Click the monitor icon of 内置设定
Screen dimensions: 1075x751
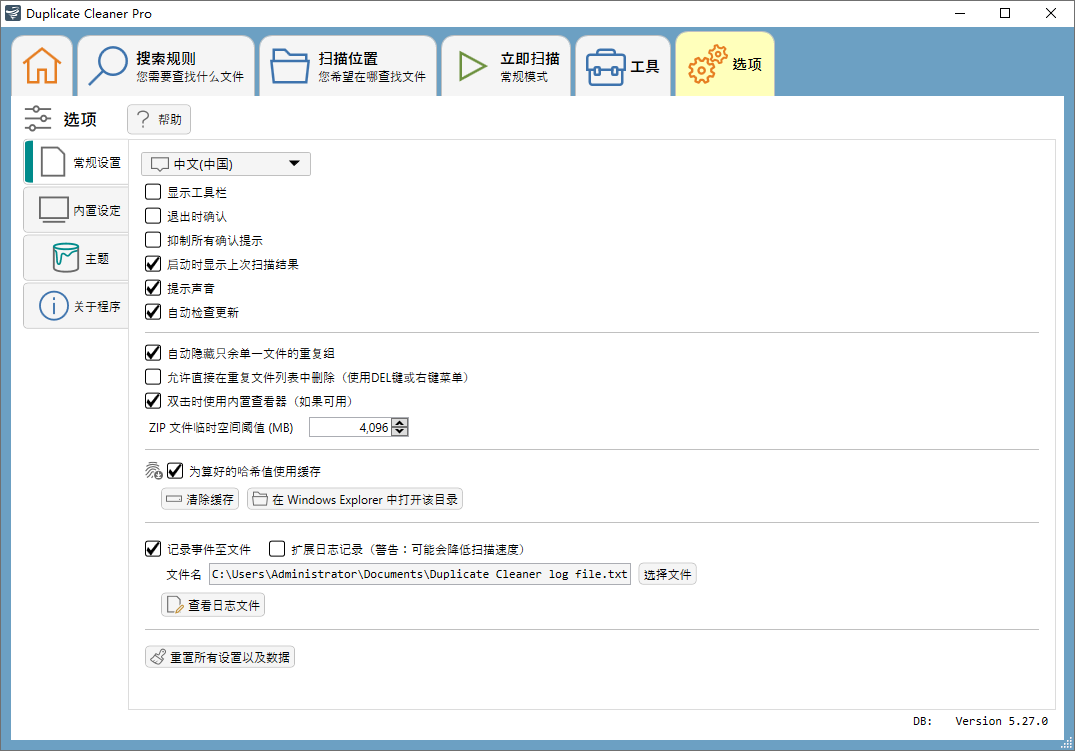tap(53, 210)
